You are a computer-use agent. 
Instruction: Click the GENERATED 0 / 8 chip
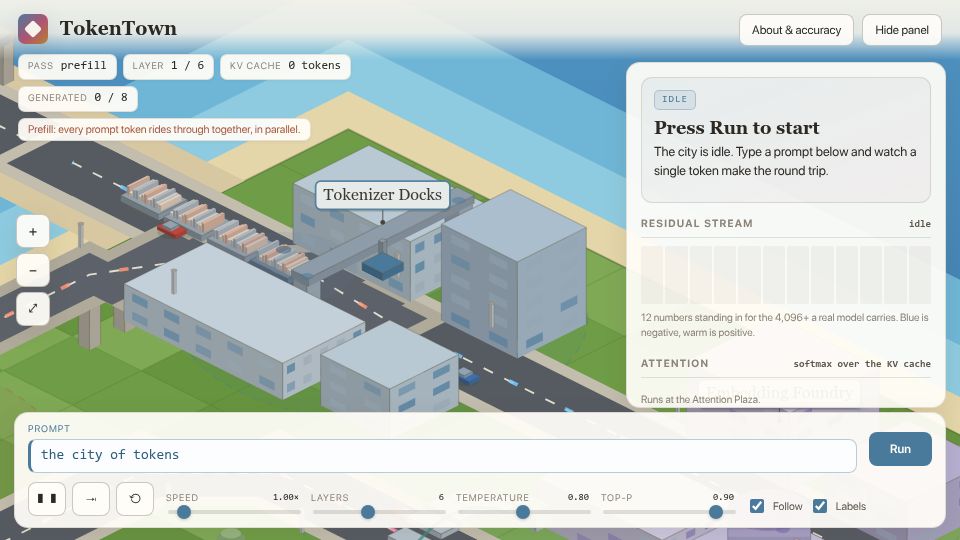pos(78,98)
